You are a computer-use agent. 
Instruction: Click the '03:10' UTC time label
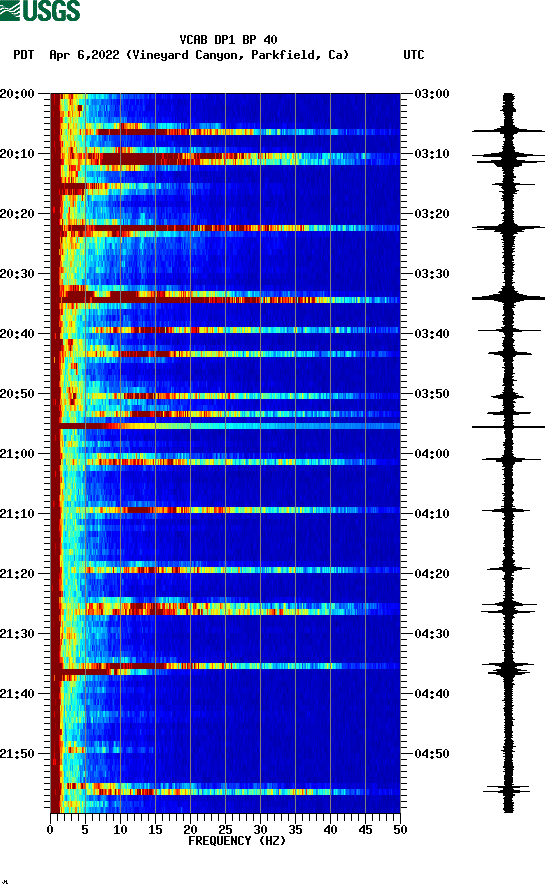[x=432, y=154]
